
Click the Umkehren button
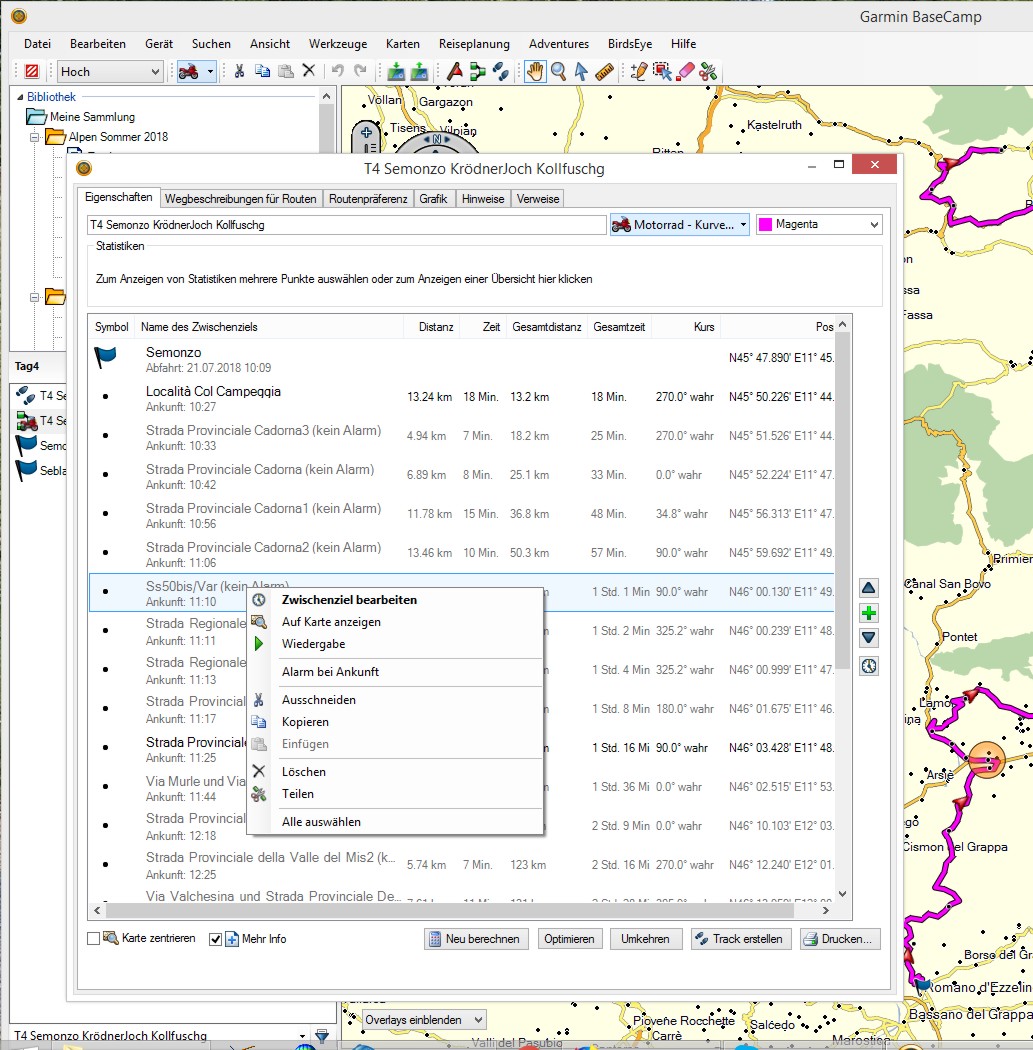[x=645, y=939]
